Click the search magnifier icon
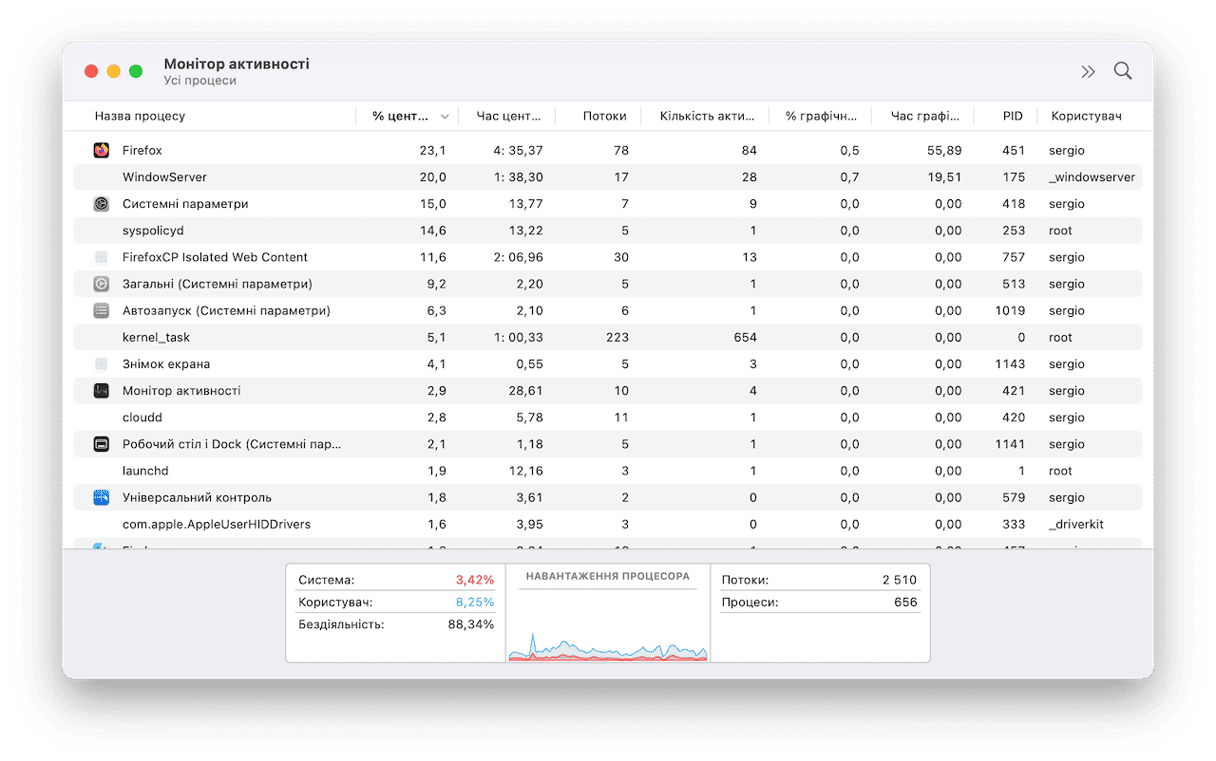Viewport: 1216px width, 761px height. pos(1123,71)
